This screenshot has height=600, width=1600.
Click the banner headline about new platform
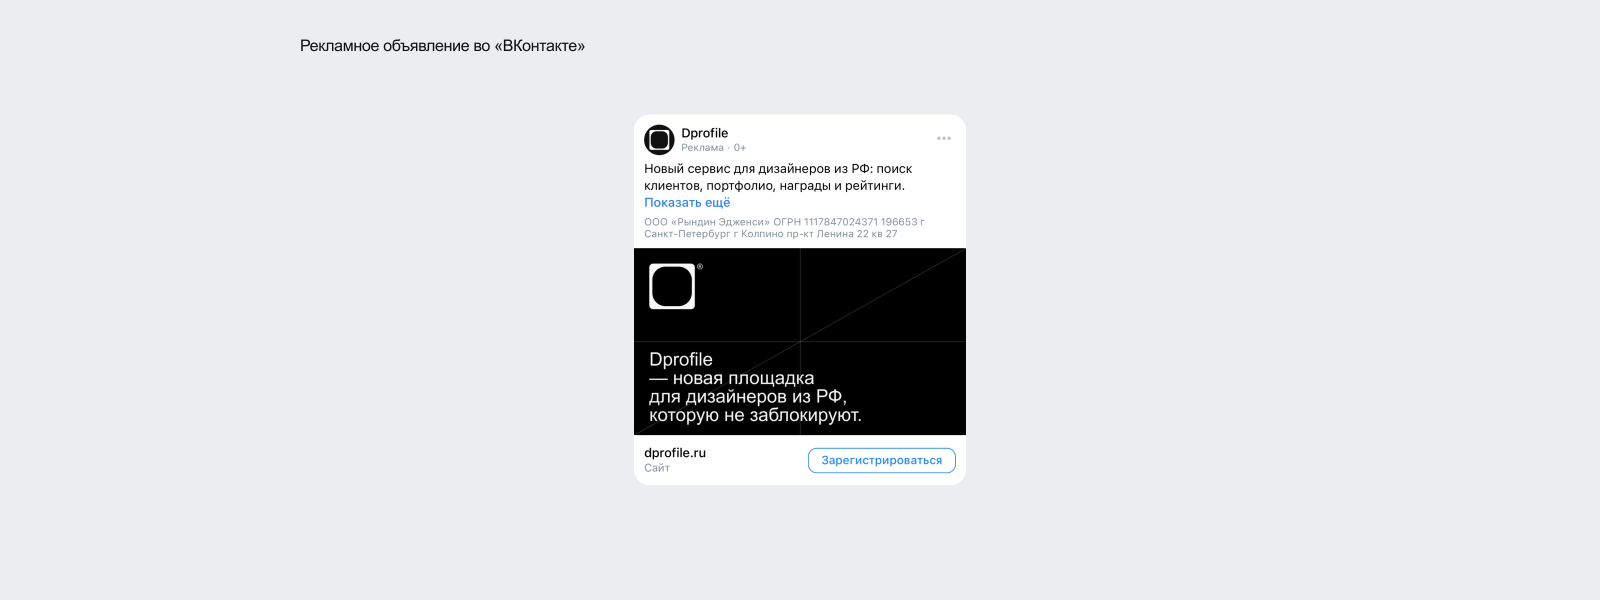(755, 387)
